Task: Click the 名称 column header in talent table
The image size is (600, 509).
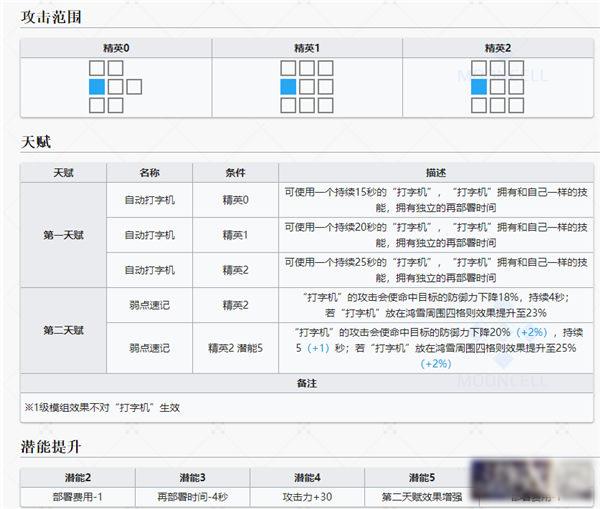Action: pyautogui.click(x=150, y=173)
